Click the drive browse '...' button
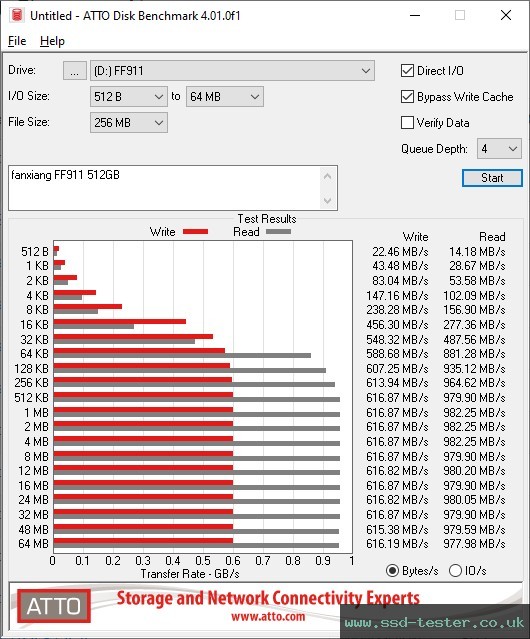Viewport: 530px width, 639px height. point(75,71)
